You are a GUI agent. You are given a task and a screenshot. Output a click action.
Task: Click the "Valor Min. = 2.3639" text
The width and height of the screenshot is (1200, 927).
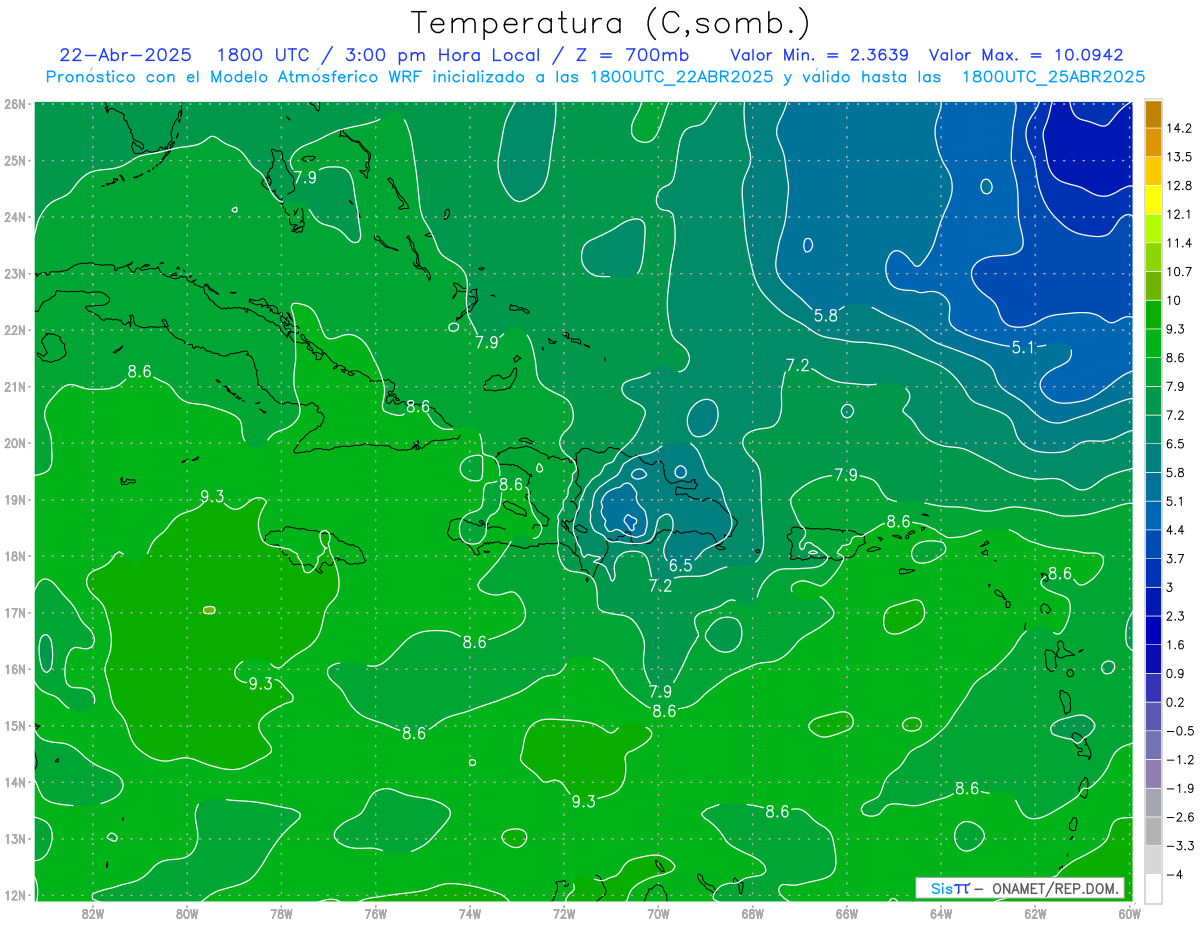point(819,55)
